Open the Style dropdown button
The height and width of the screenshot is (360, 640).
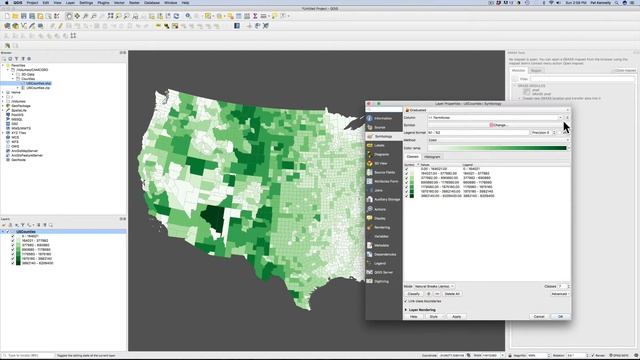[x=435, y=317]
